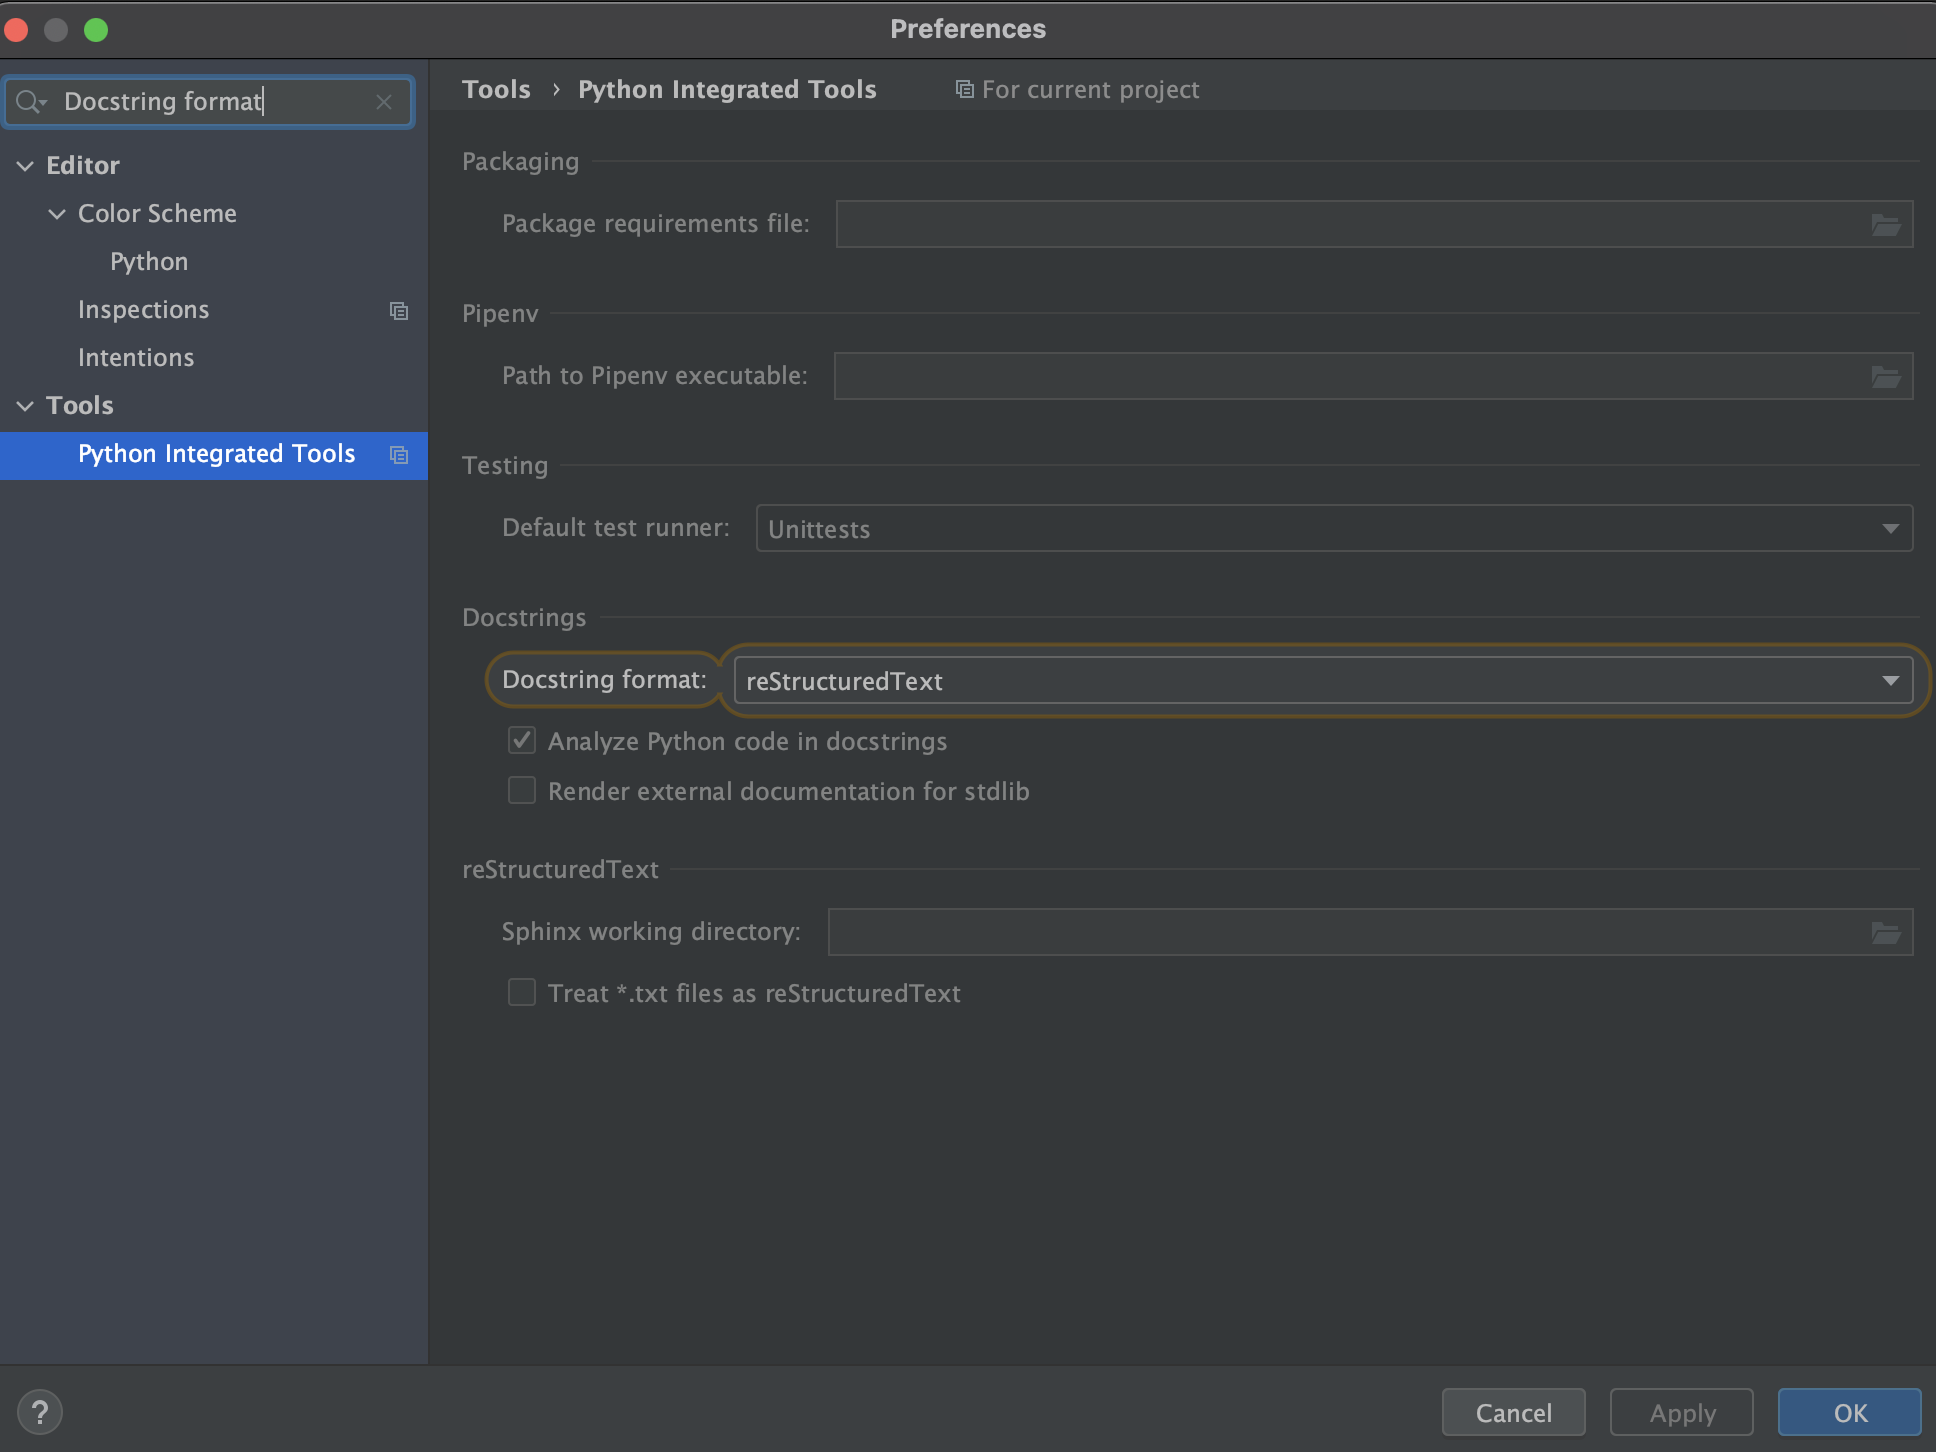Browse for a Package requirements file
The height and width of the screenshot is (1452, 1936).
1884,224
